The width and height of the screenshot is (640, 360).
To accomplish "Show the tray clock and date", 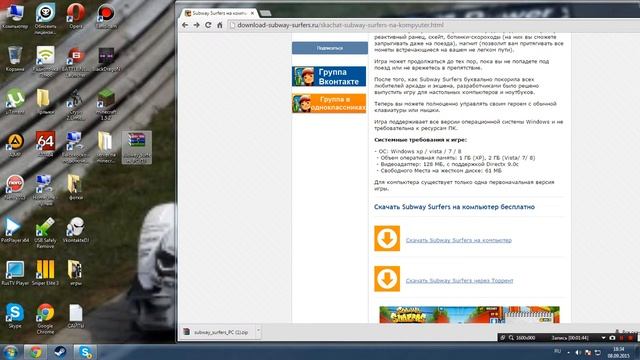I will pos(619,353).
